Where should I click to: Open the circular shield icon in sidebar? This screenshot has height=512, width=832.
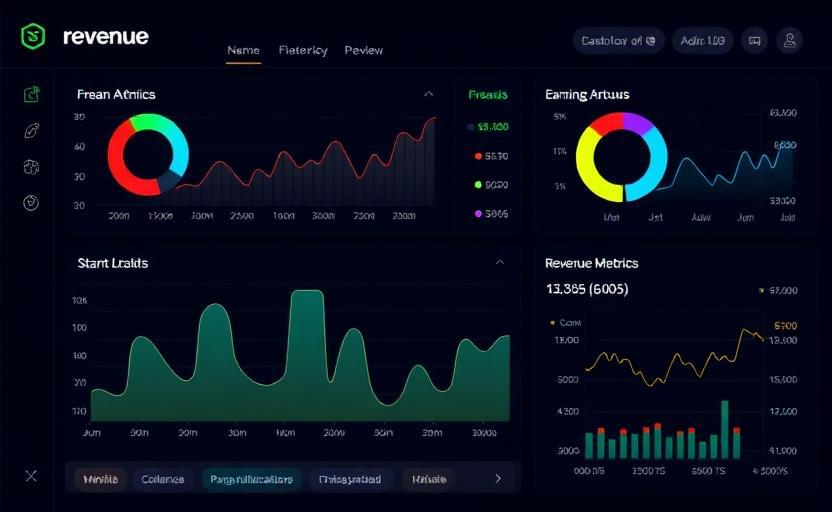[32, 203]
